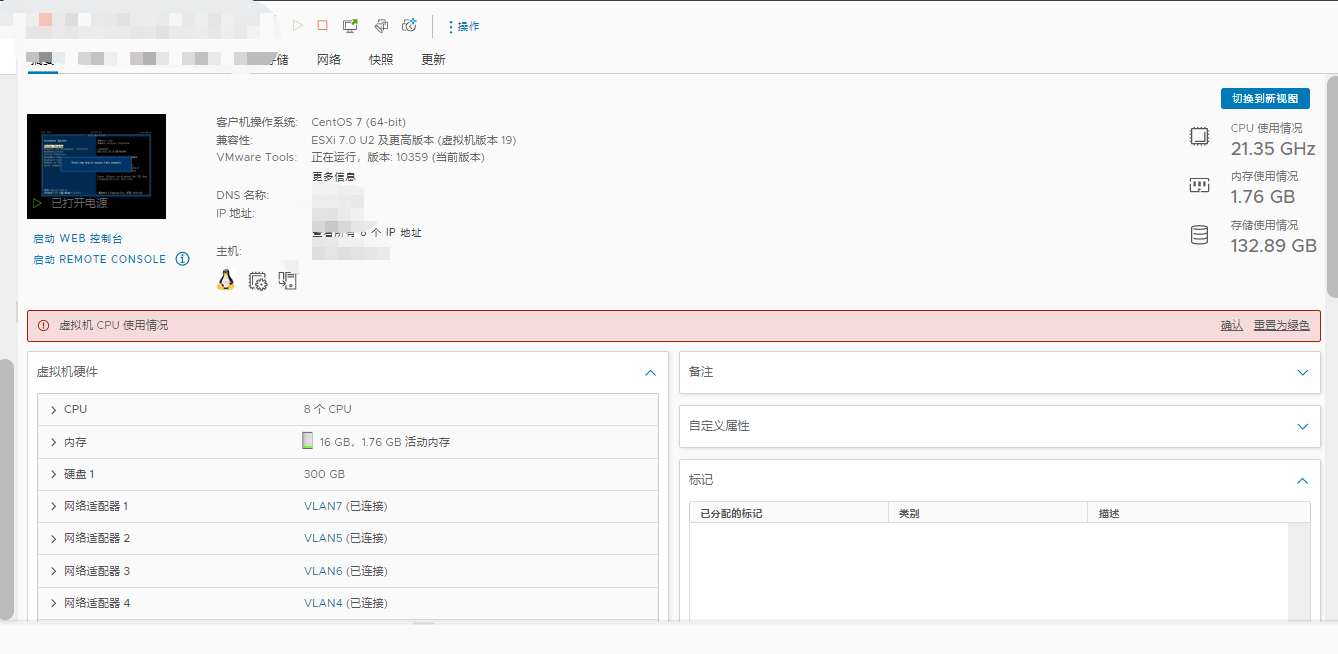The width and height of the screenshot is (1338, 654).
Task: Expand the CPU hardware row
Action: (x=54, y=409)
